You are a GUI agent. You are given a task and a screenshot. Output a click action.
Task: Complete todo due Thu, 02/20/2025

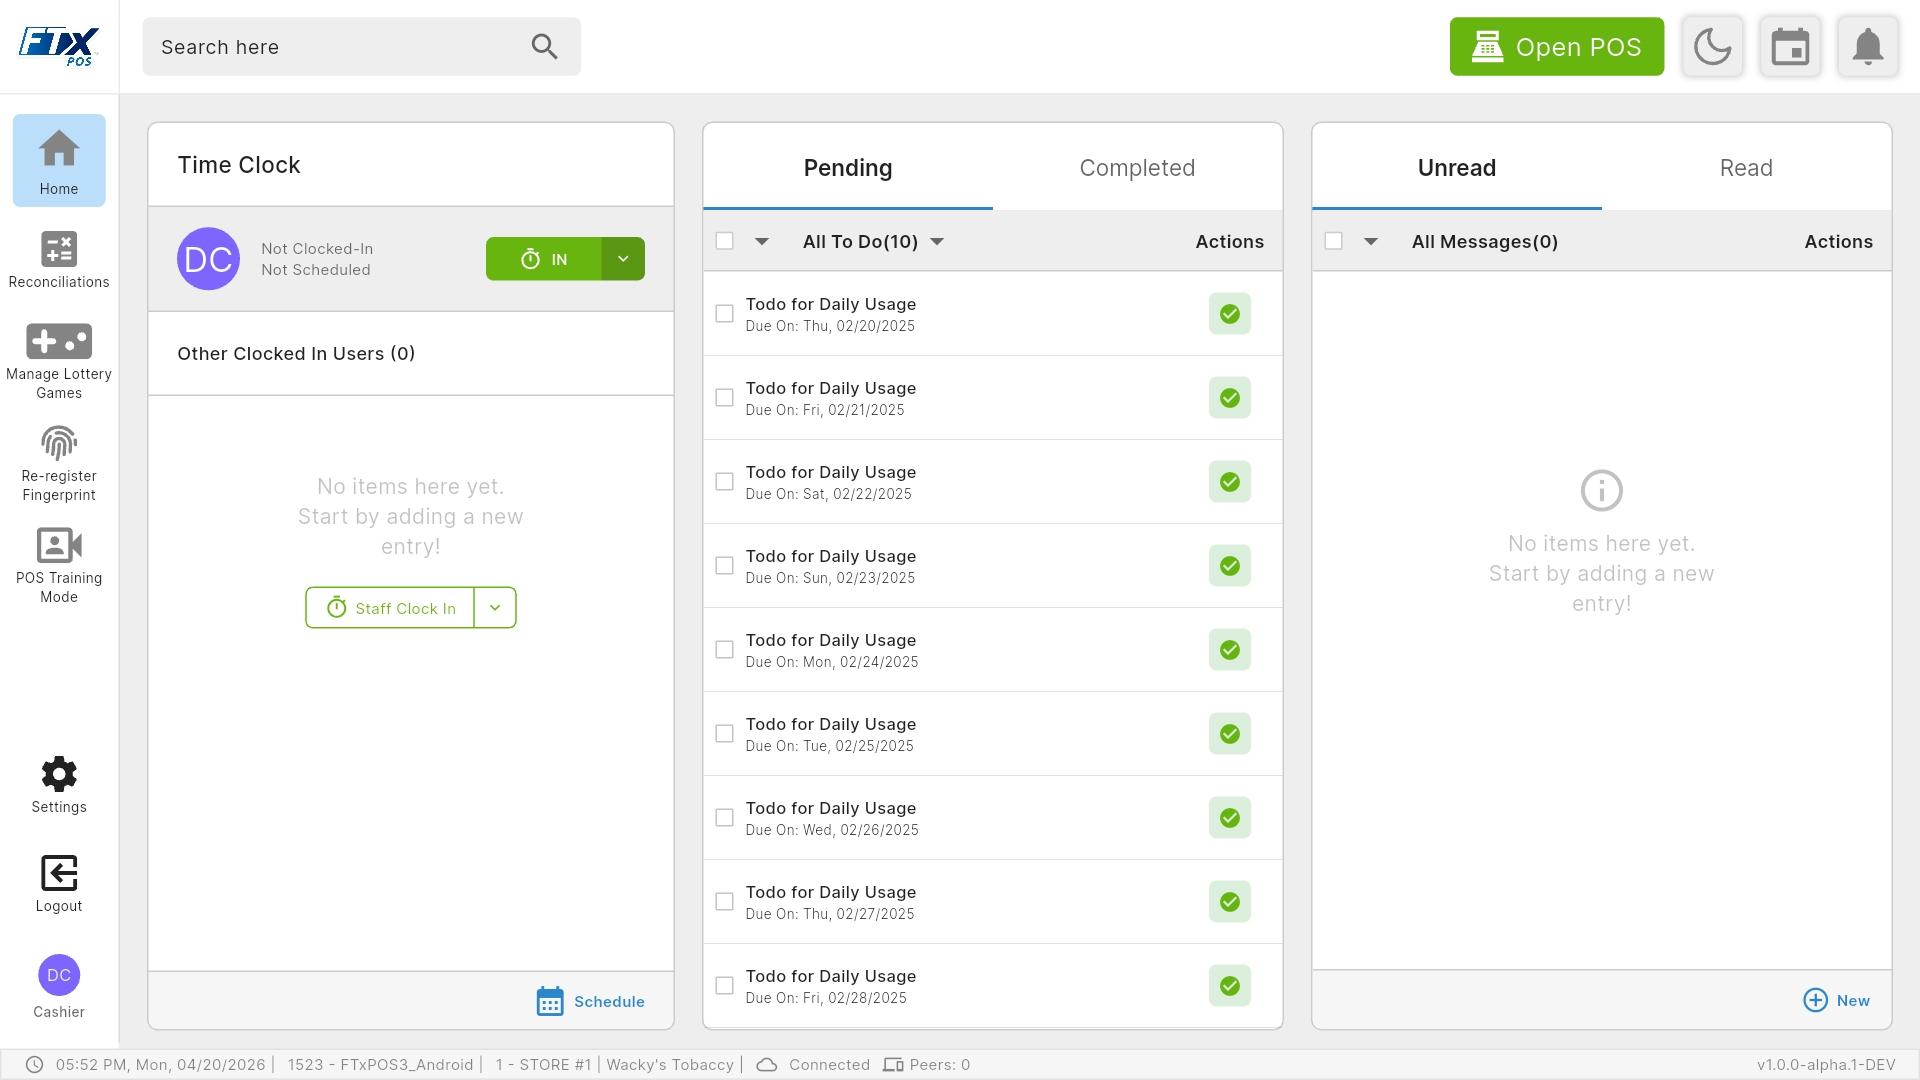[x=1229, y=314]
